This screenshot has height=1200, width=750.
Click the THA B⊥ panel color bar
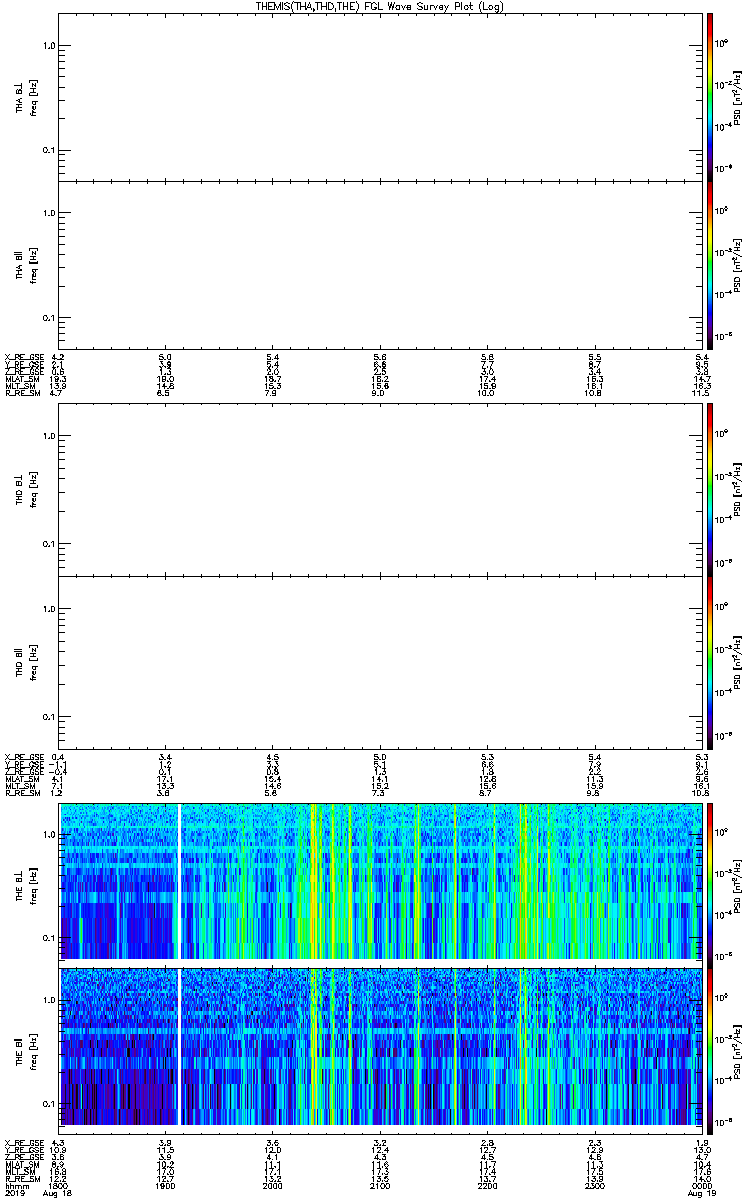710,95
